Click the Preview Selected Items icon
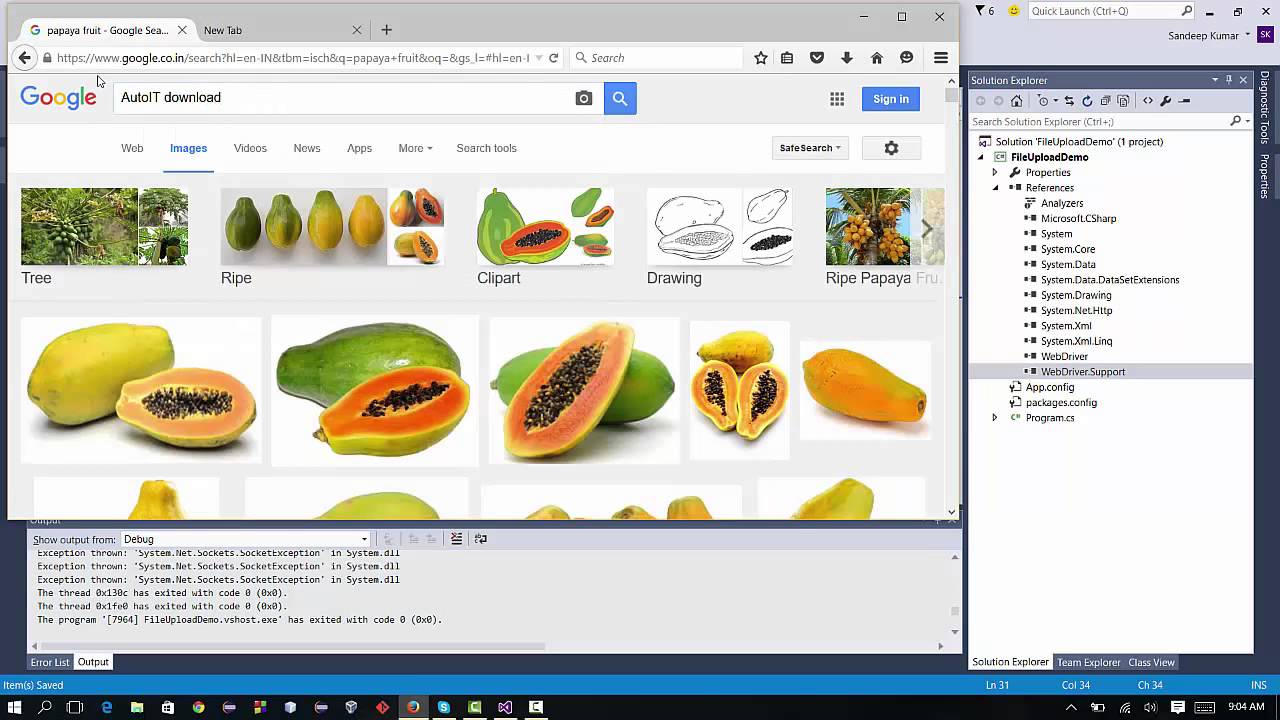The image size is (1280, 720). [x=1184, y=101]
